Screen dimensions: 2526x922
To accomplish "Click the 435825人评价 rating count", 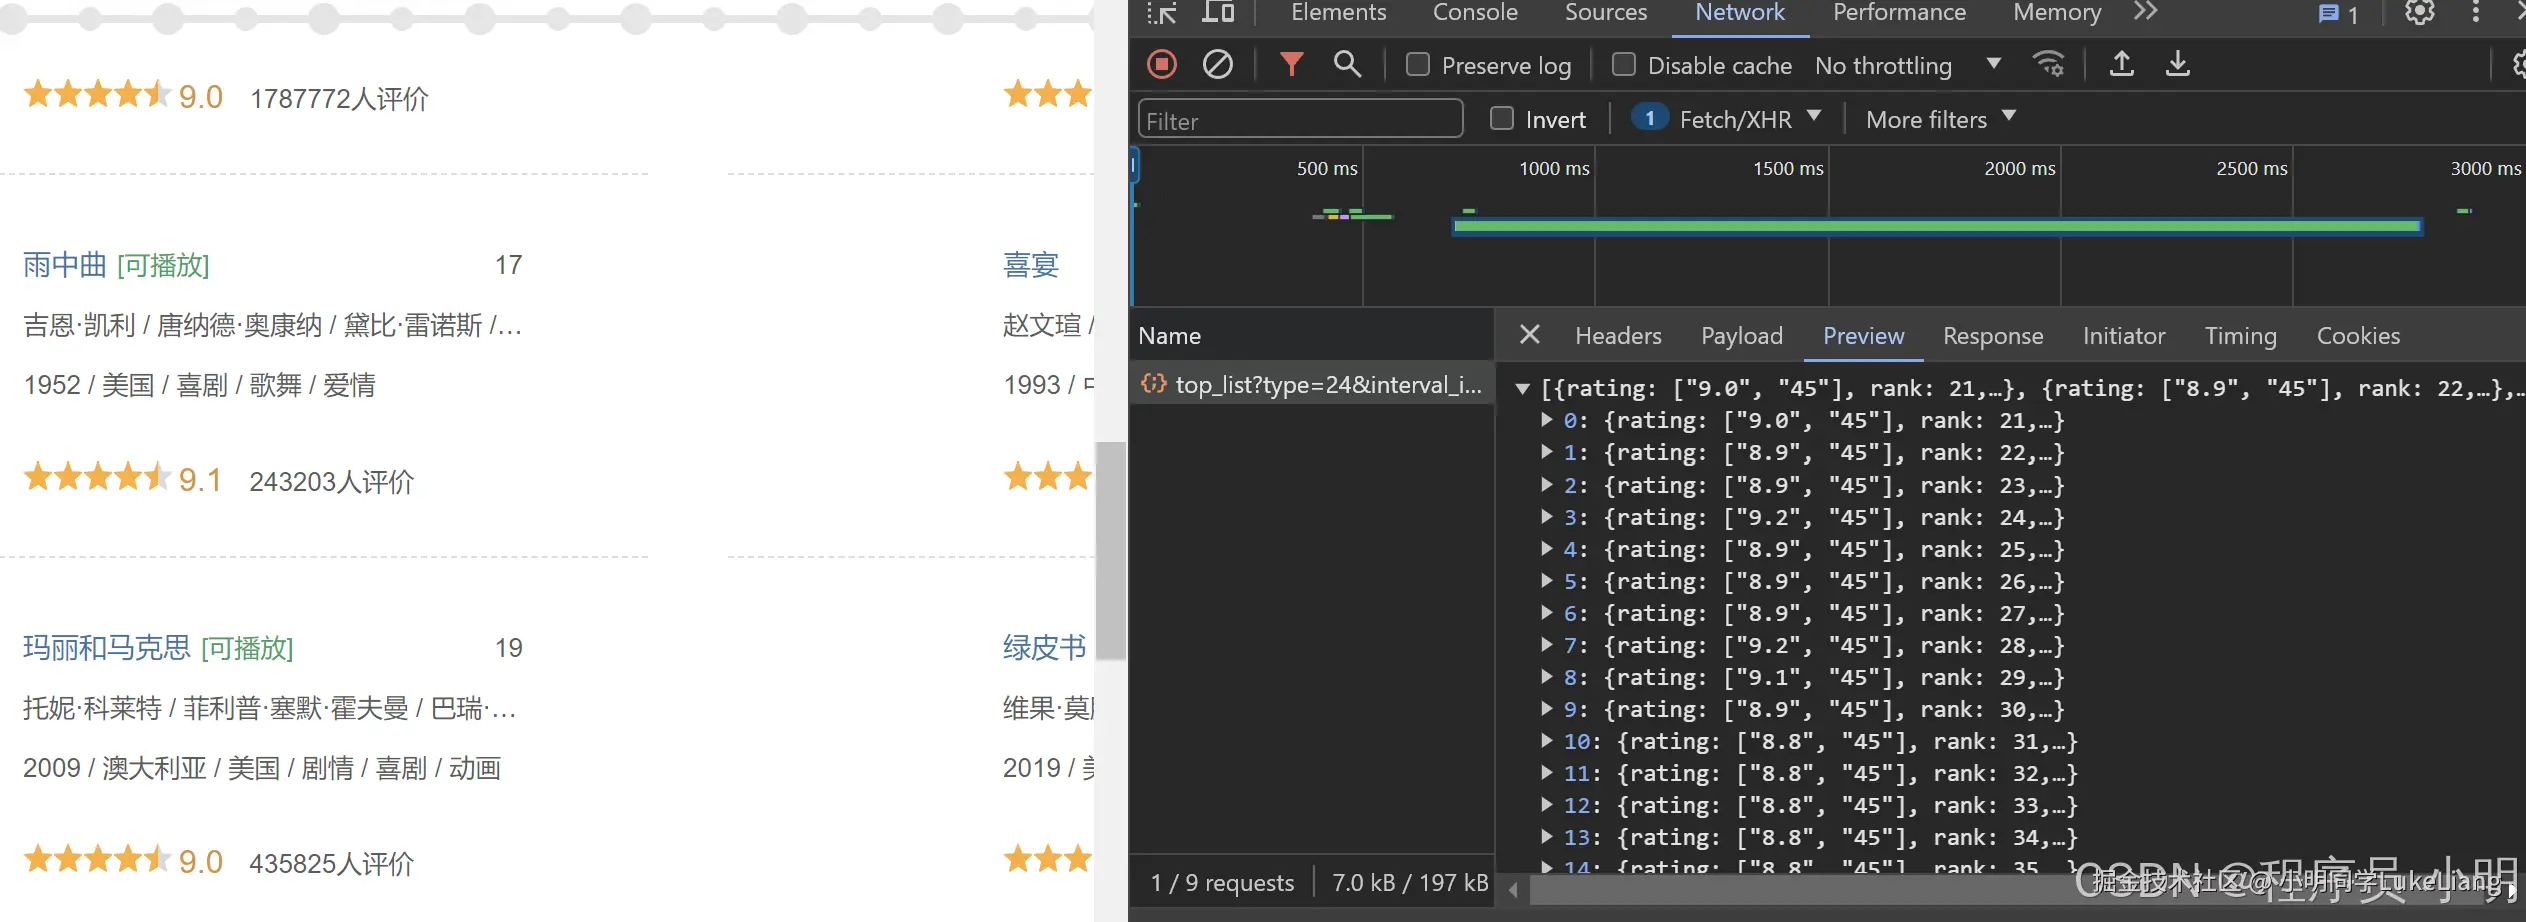I will [331, 864].
